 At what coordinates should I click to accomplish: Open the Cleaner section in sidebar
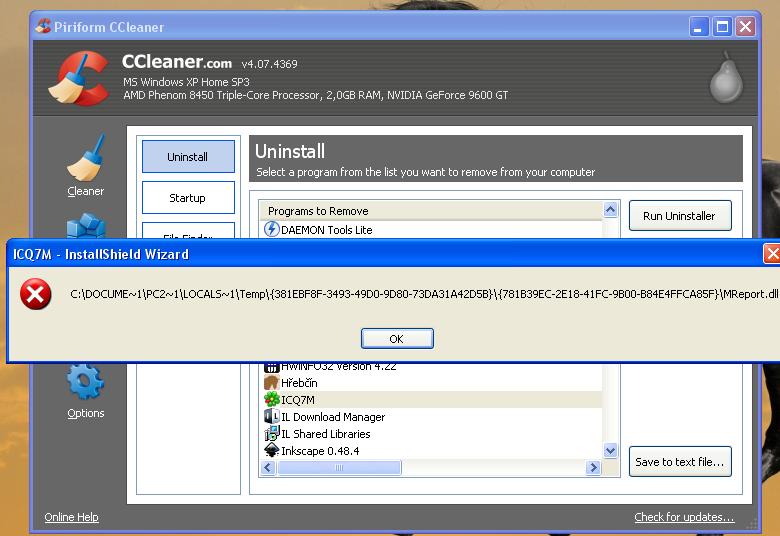point(86,166)
